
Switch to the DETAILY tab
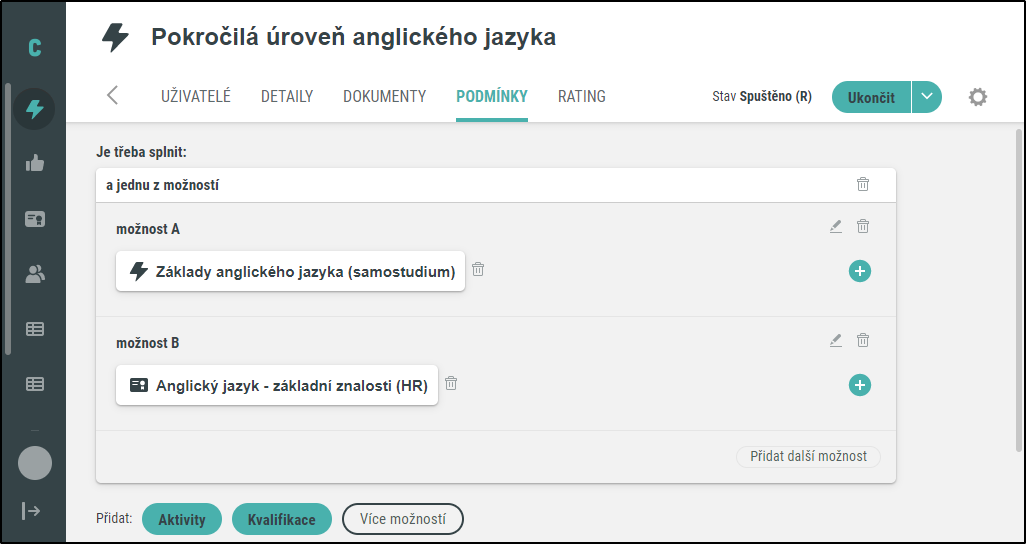[287, 96]
